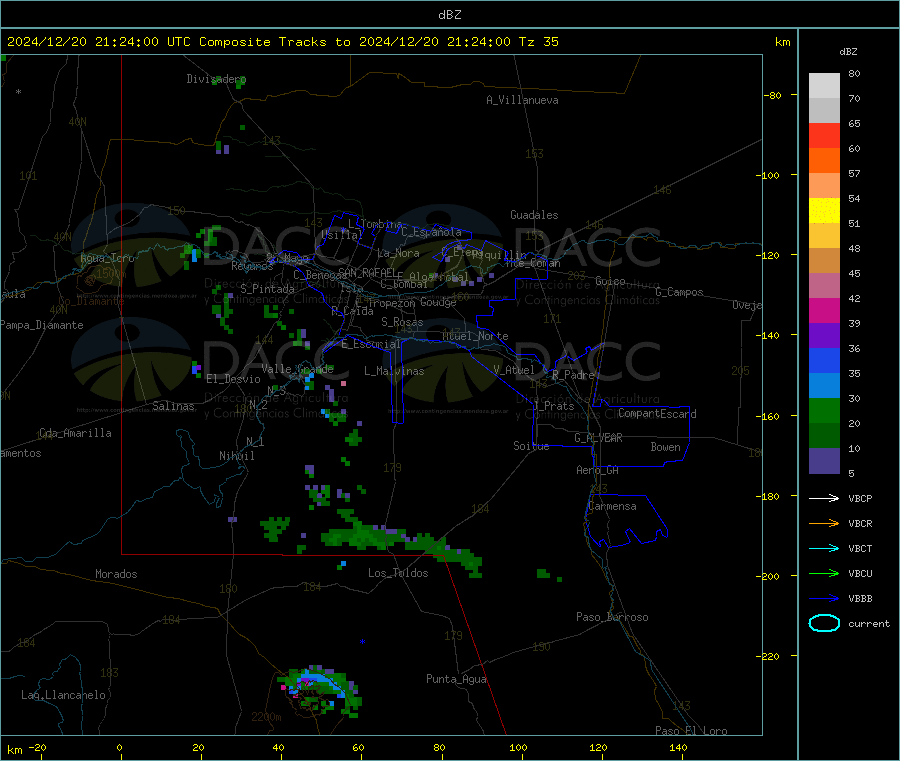
Task: Select the 51–54 dBZ yellow color swatch
Action: (824, 211)
